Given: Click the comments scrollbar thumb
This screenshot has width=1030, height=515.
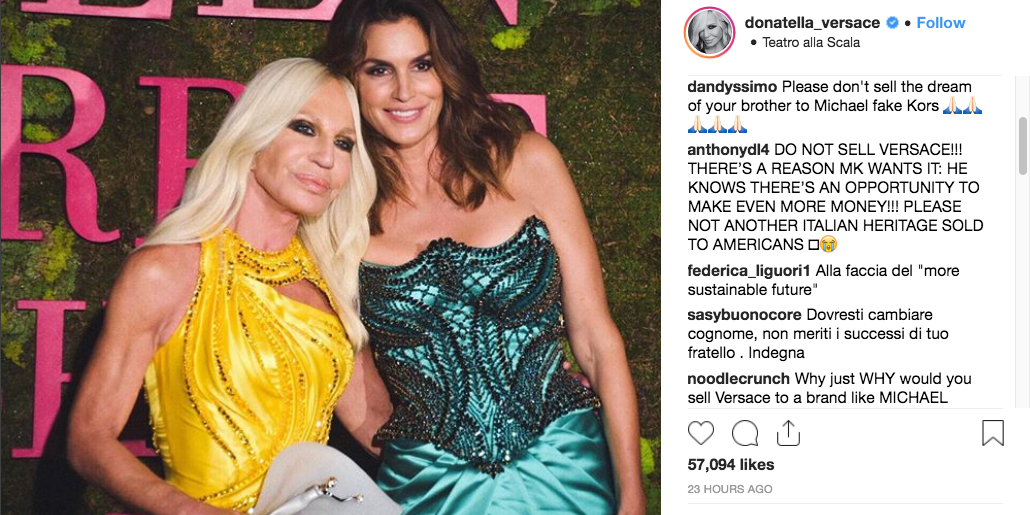Looking at the screenshot, I should pos(1022,146).
